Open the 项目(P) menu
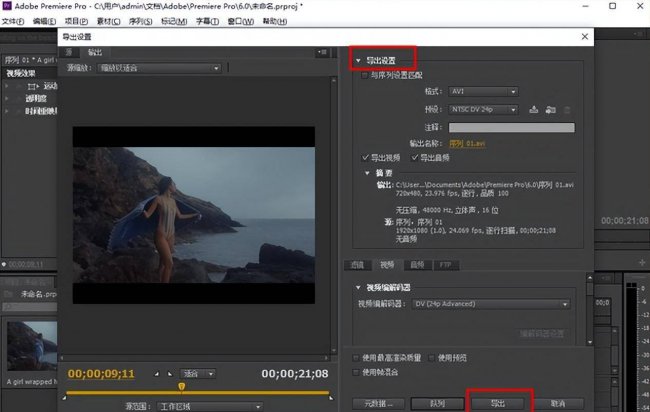Screen dimensions: 650x412 (76, 21)
